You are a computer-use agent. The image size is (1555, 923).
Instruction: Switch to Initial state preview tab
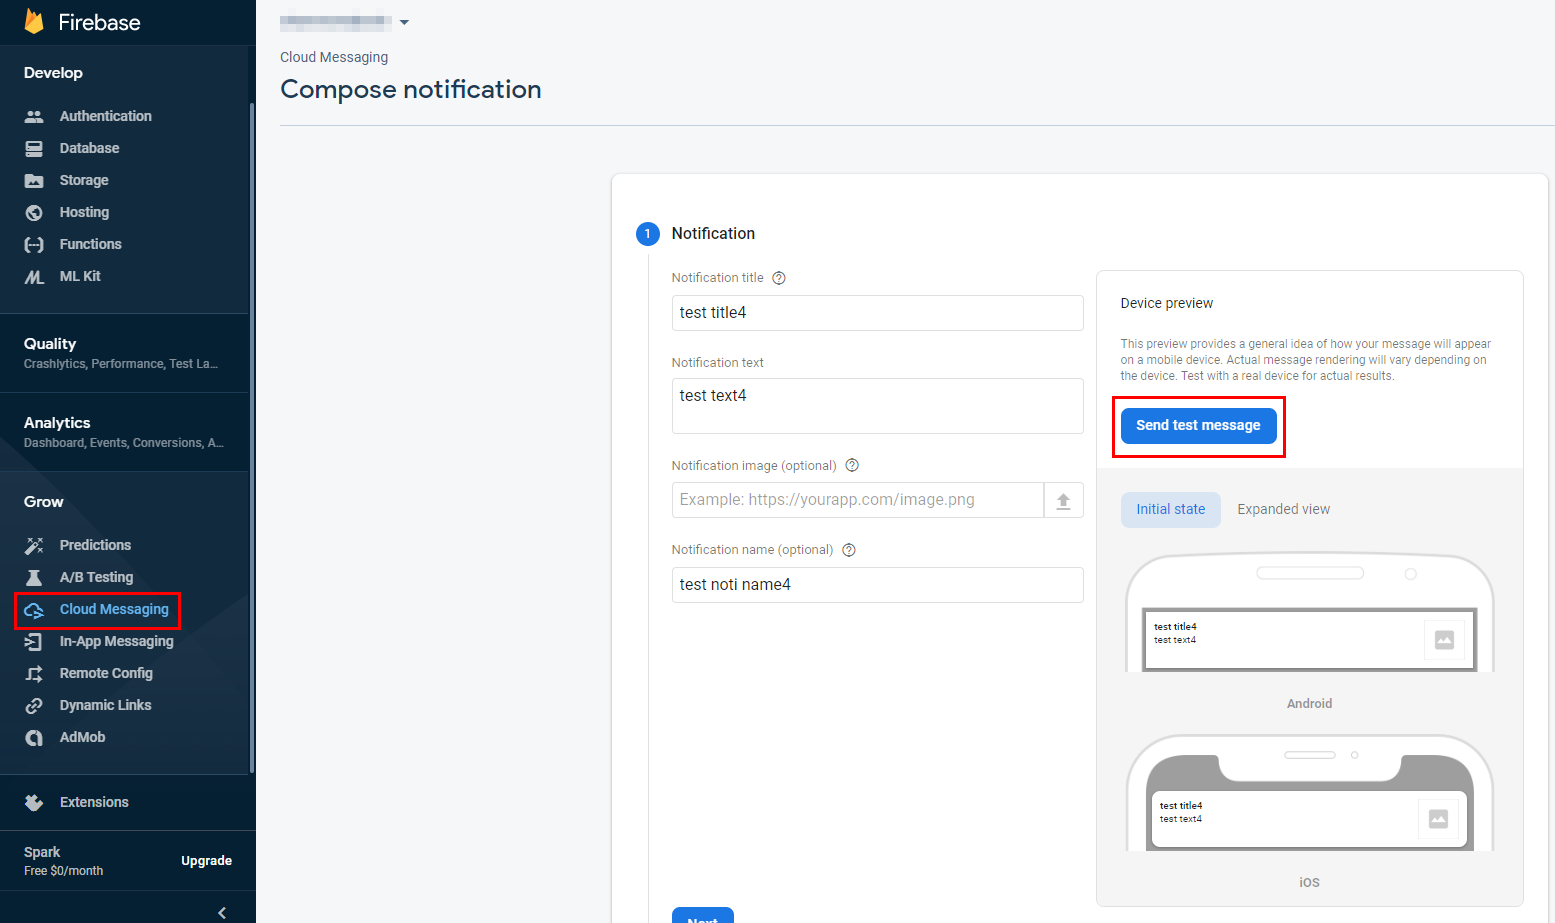pos(1170,509)
